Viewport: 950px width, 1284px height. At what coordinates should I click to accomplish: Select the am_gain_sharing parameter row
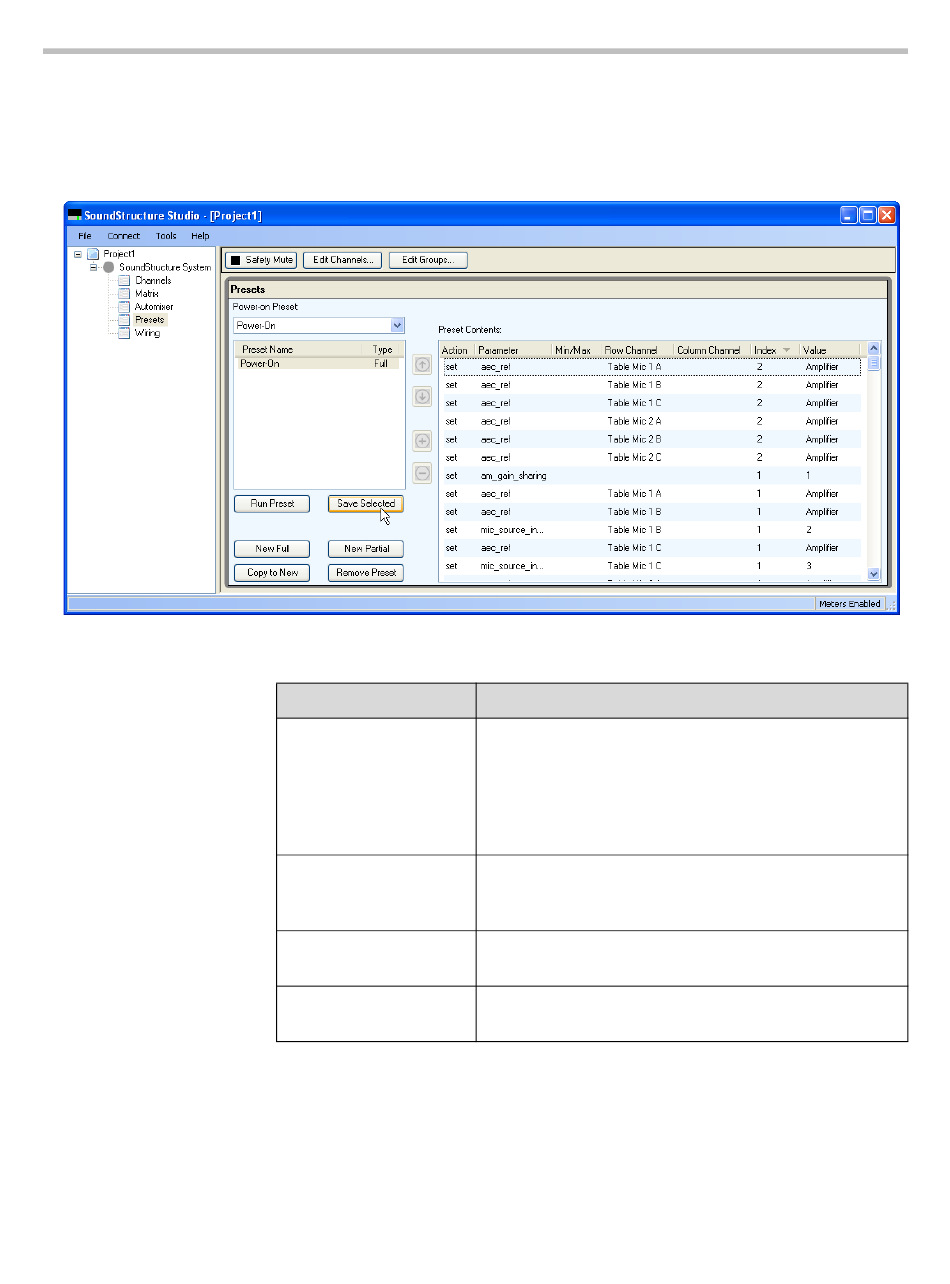click(x=650, y=476)
